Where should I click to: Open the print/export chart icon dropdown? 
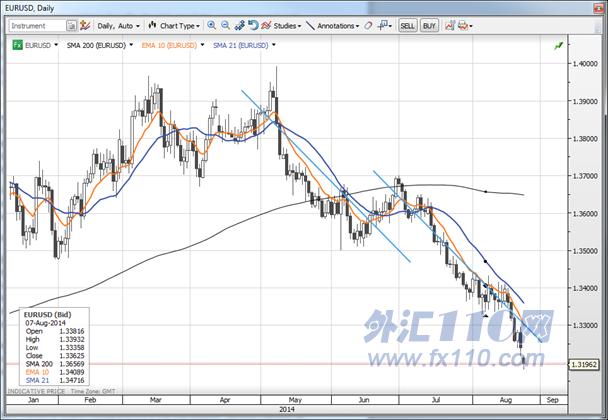point(465,26)
